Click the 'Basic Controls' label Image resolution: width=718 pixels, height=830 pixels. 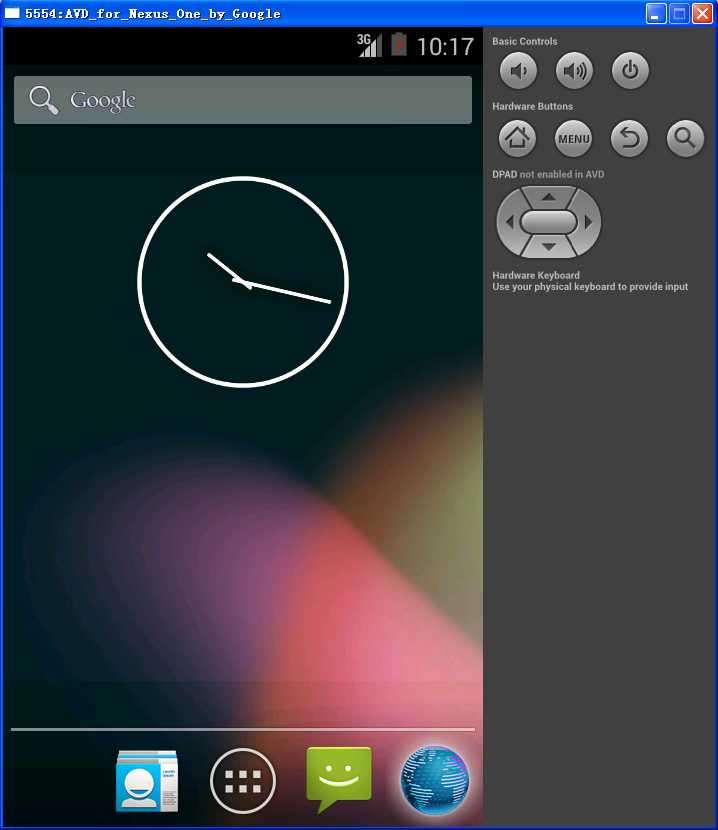(x=525, y=41)
